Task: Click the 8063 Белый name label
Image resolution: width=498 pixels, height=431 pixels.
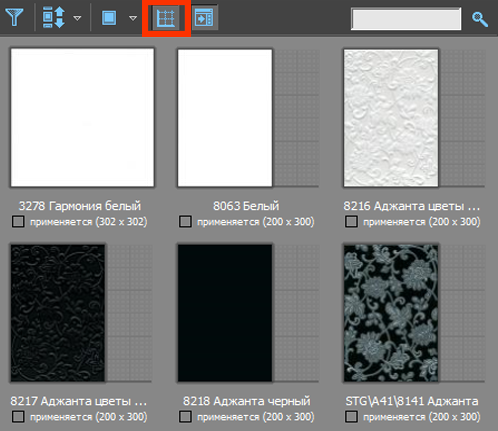Action: point(246,206)
